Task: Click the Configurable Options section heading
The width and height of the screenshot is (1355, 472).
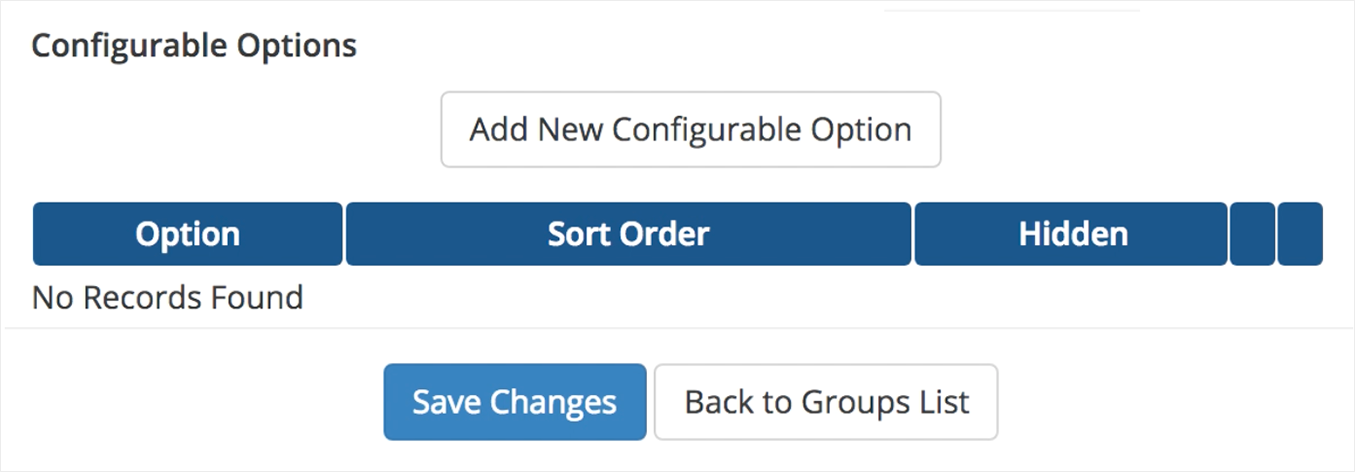Action: (x=194, y=46)
